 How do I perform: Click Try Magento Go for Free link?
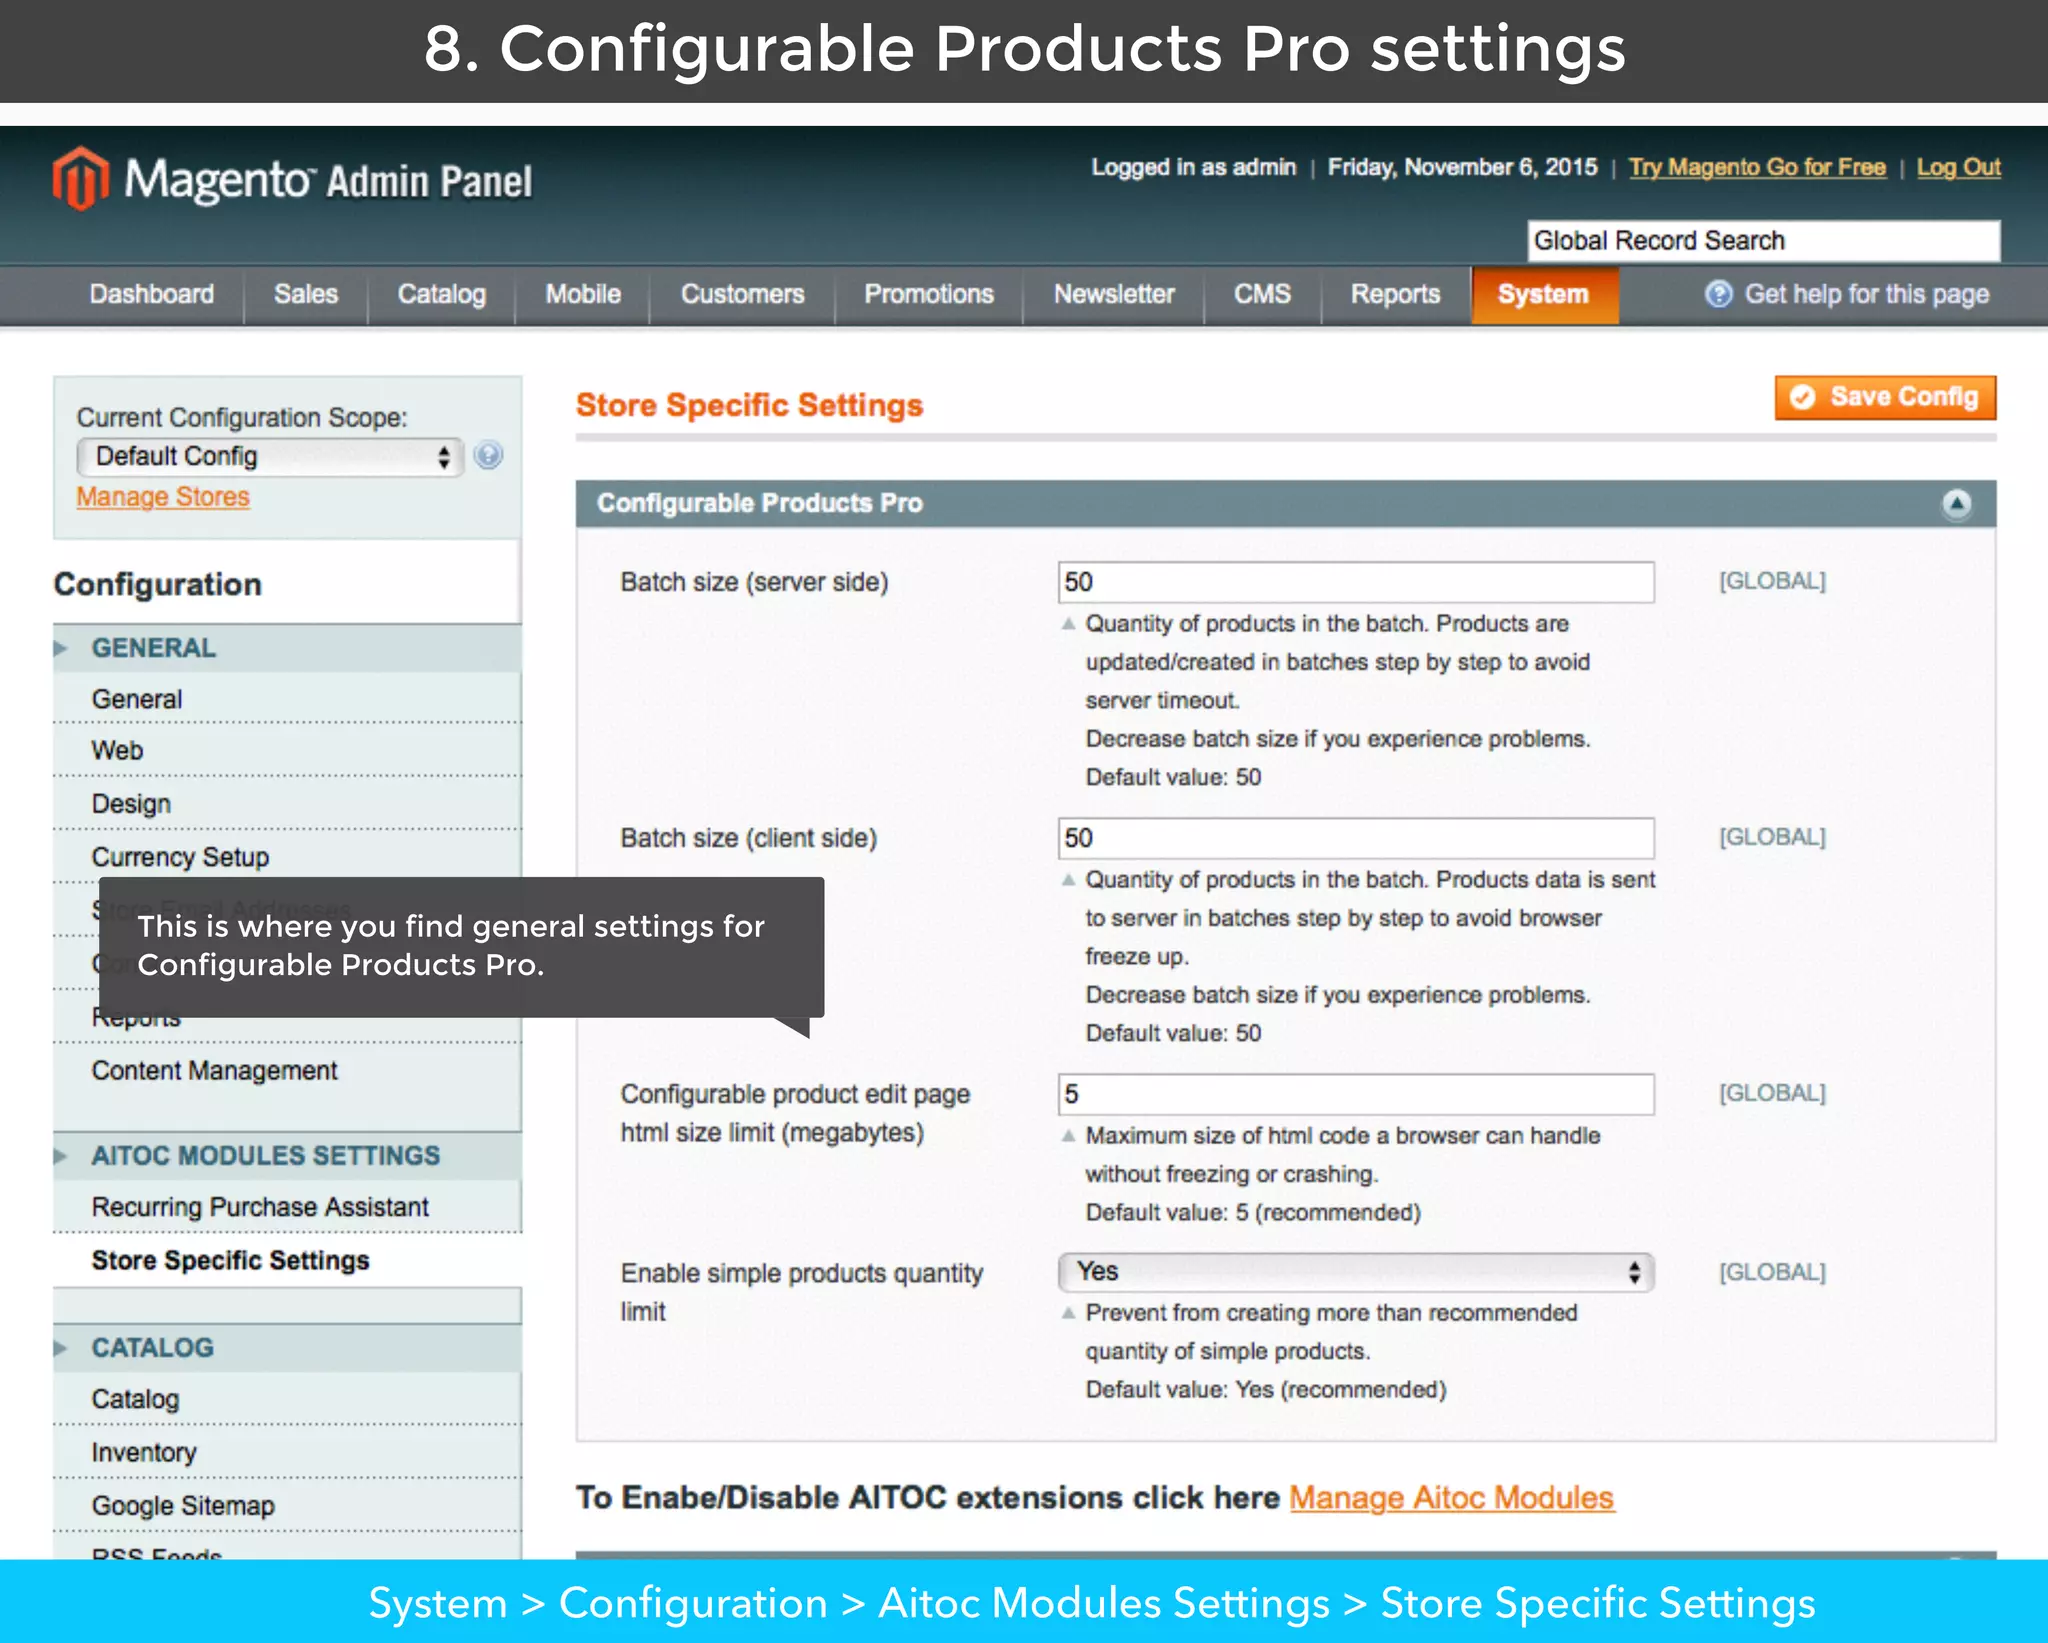(x=1757, y=167)
